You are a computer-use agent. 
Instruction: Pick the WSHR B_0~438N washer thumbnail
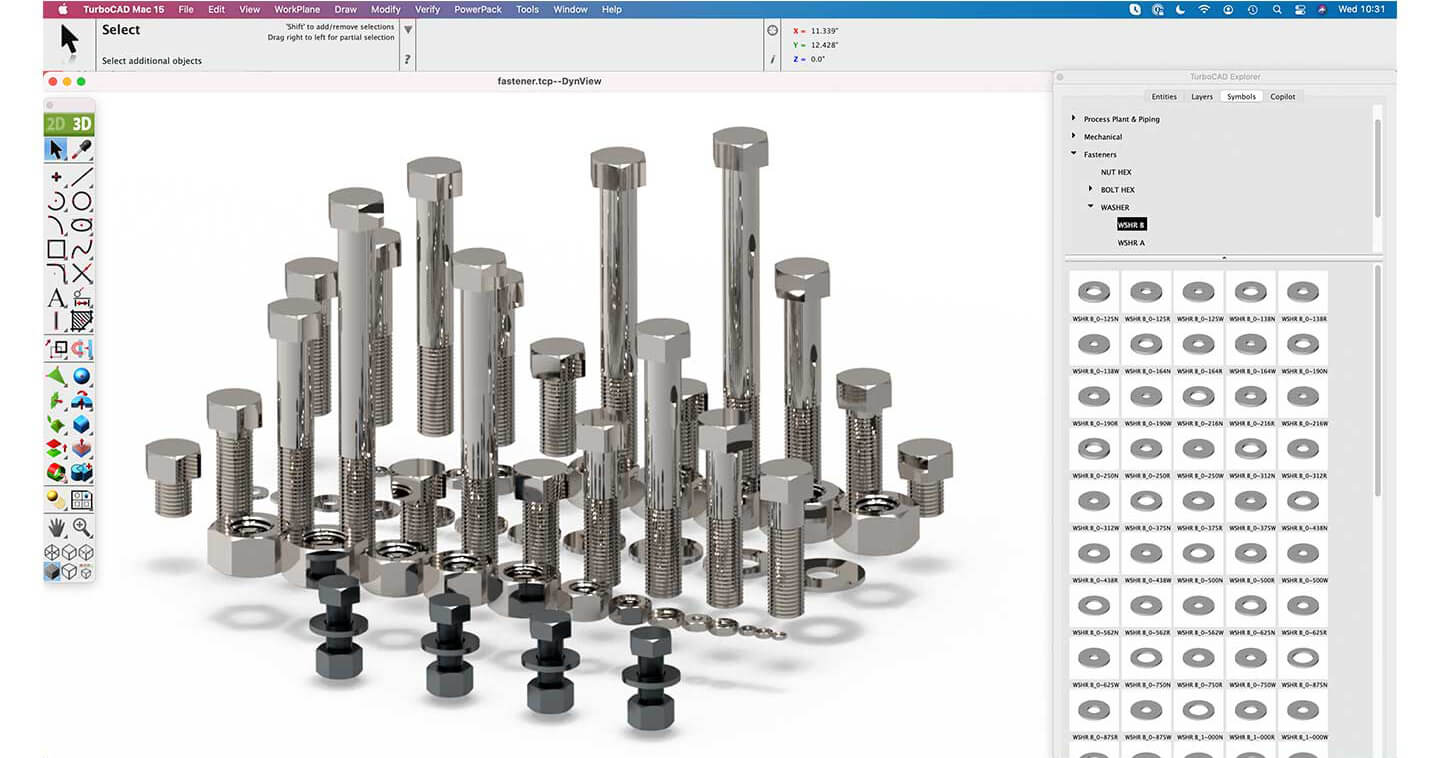tap(1302, 502)
